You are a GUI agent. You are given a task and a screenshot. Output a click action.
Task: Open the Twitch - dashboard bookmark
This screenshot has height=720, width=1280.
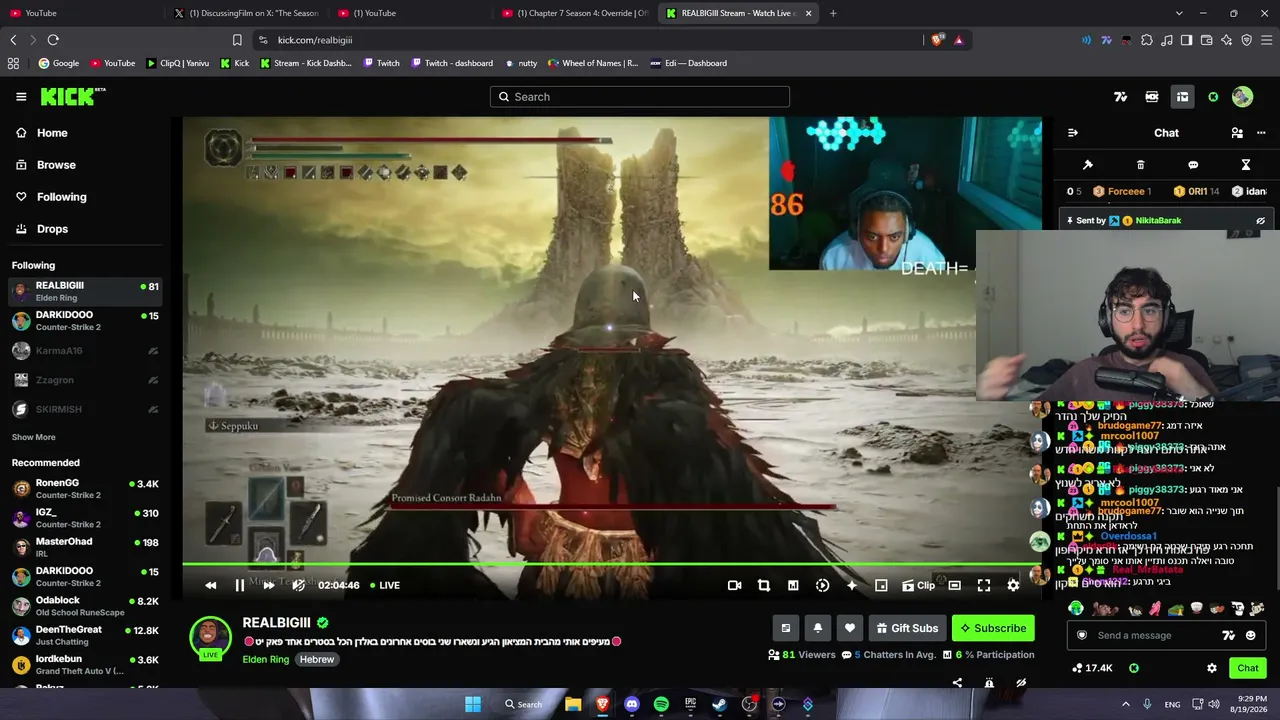(452, 63)
